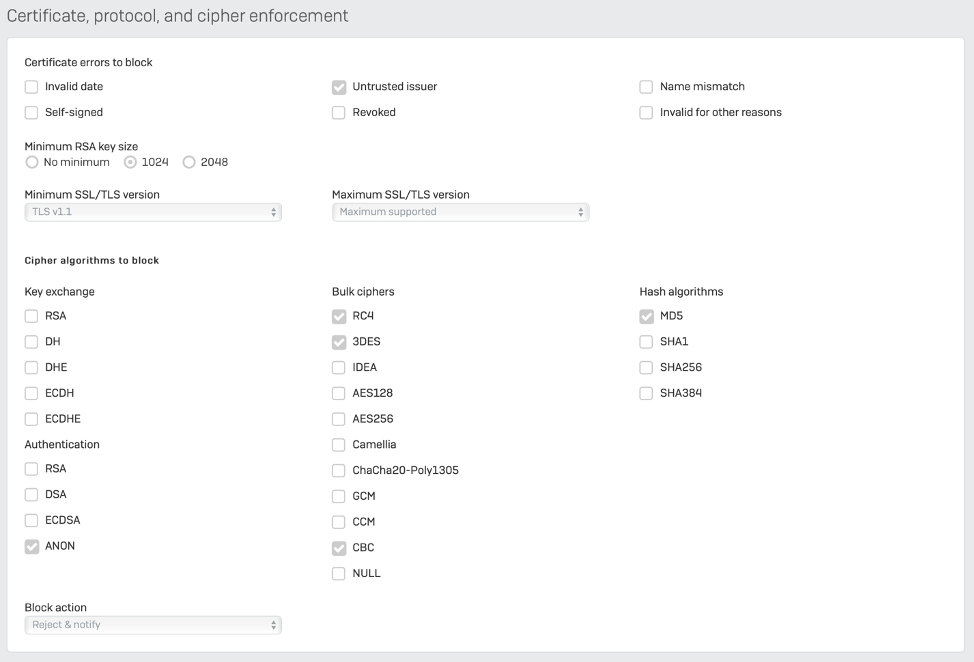Check the SHA1 hash algorithm
The width and height of the screenshot is (974, 662).
(646, 342)
